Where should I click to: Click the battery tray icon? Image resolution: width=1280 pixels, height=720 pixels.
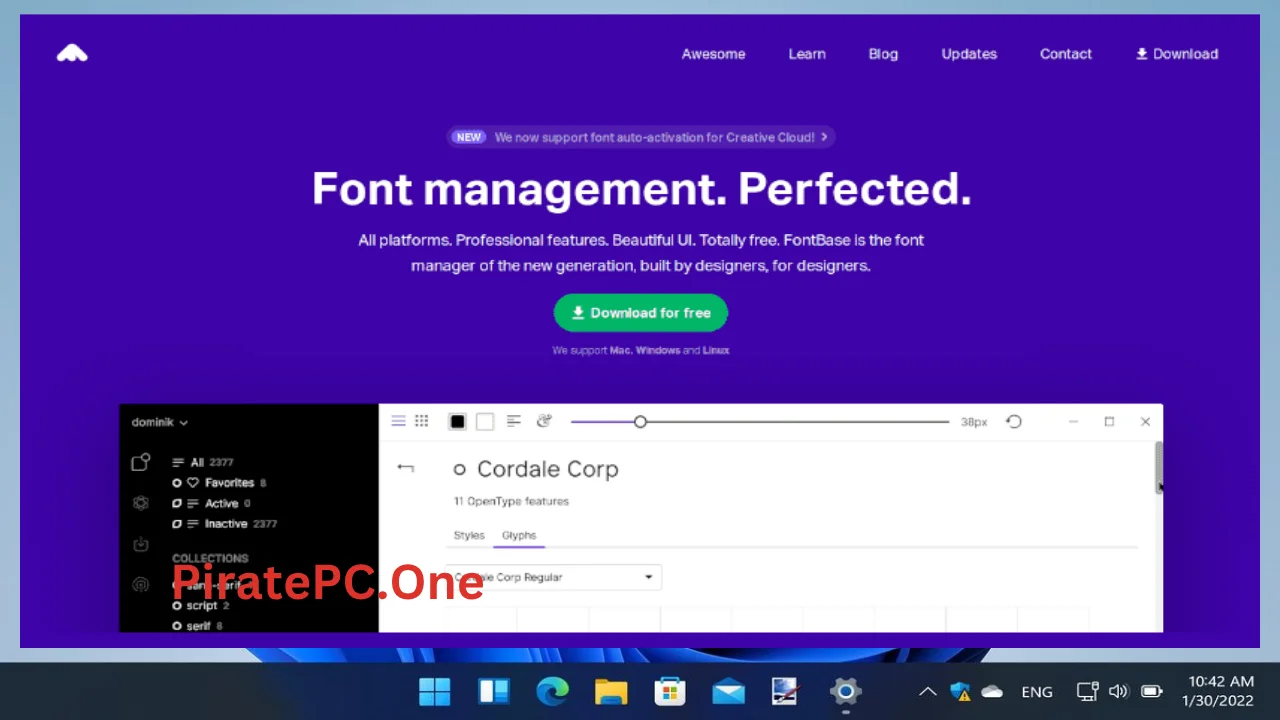click(x=1152, y=691)
